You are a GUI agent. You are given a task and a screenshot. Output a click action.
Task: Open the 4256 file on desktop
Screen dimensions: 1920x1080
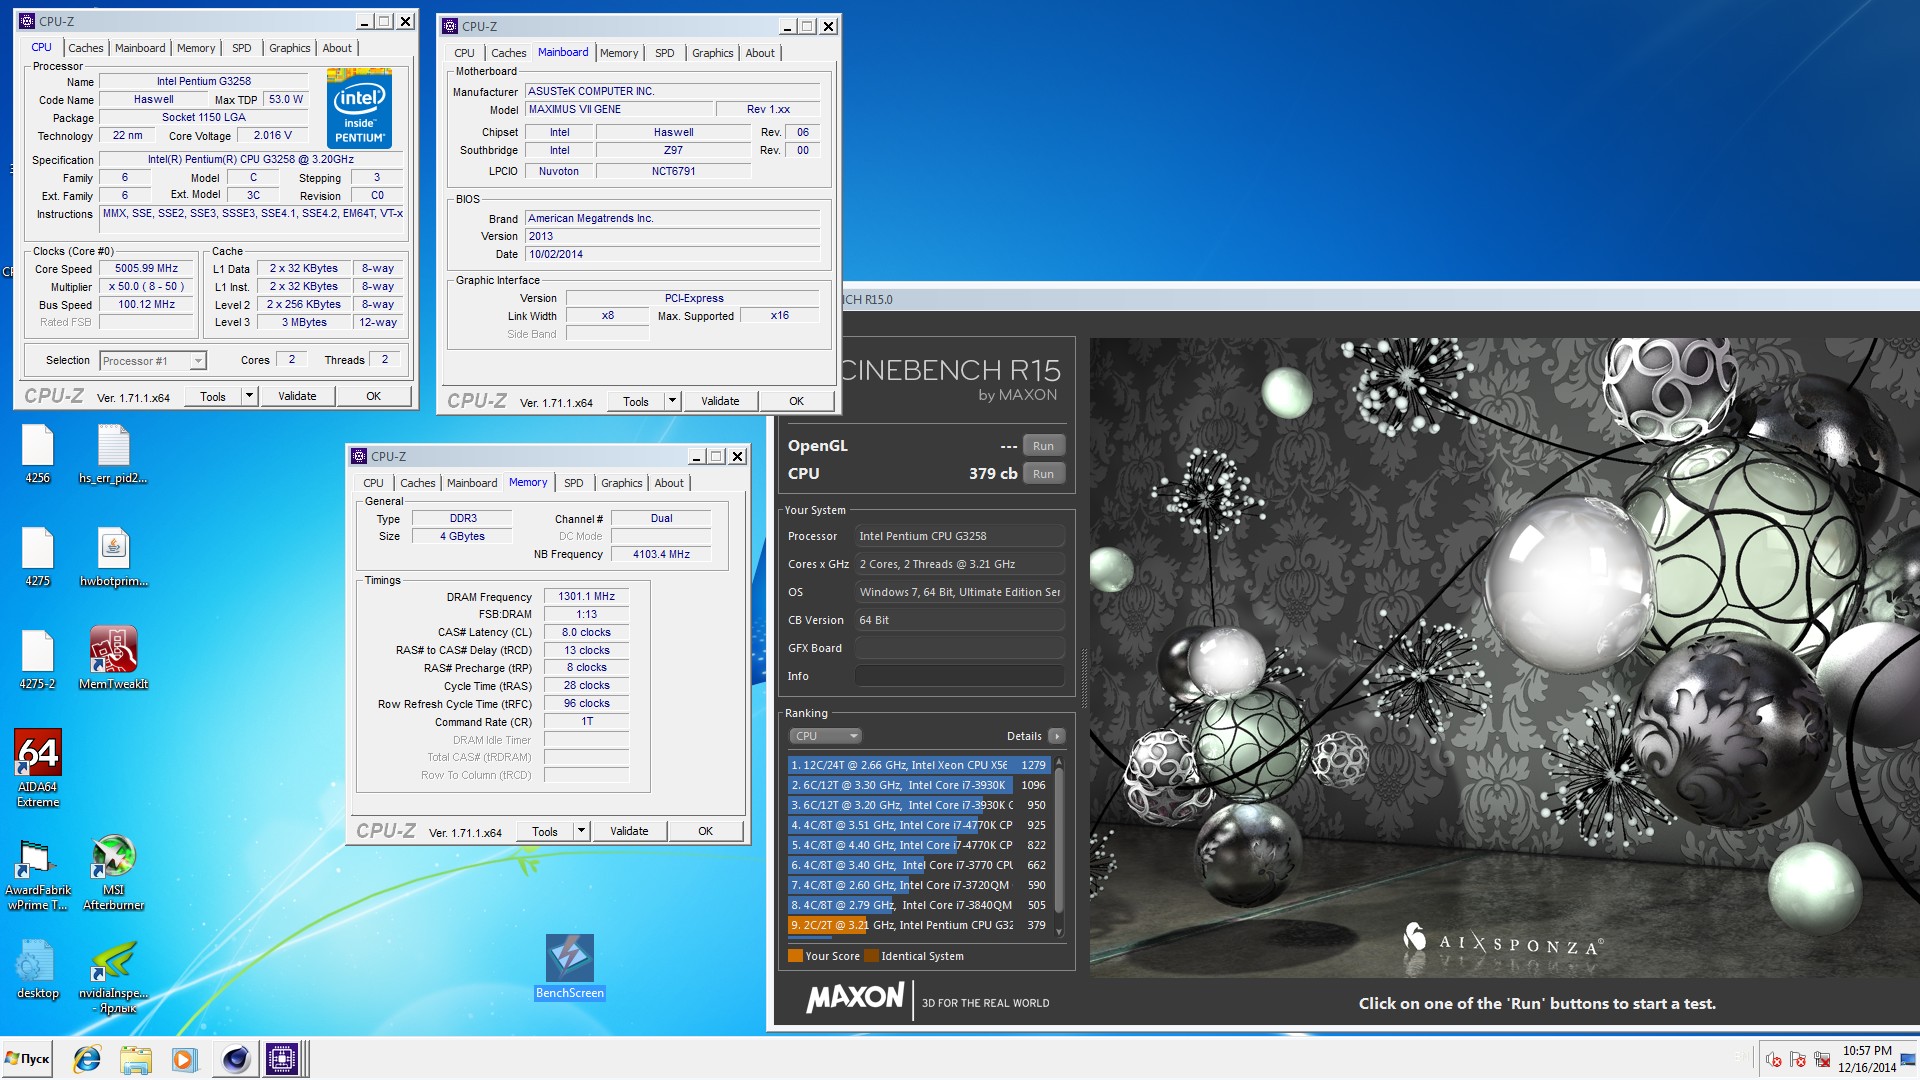tap(37, 454)
